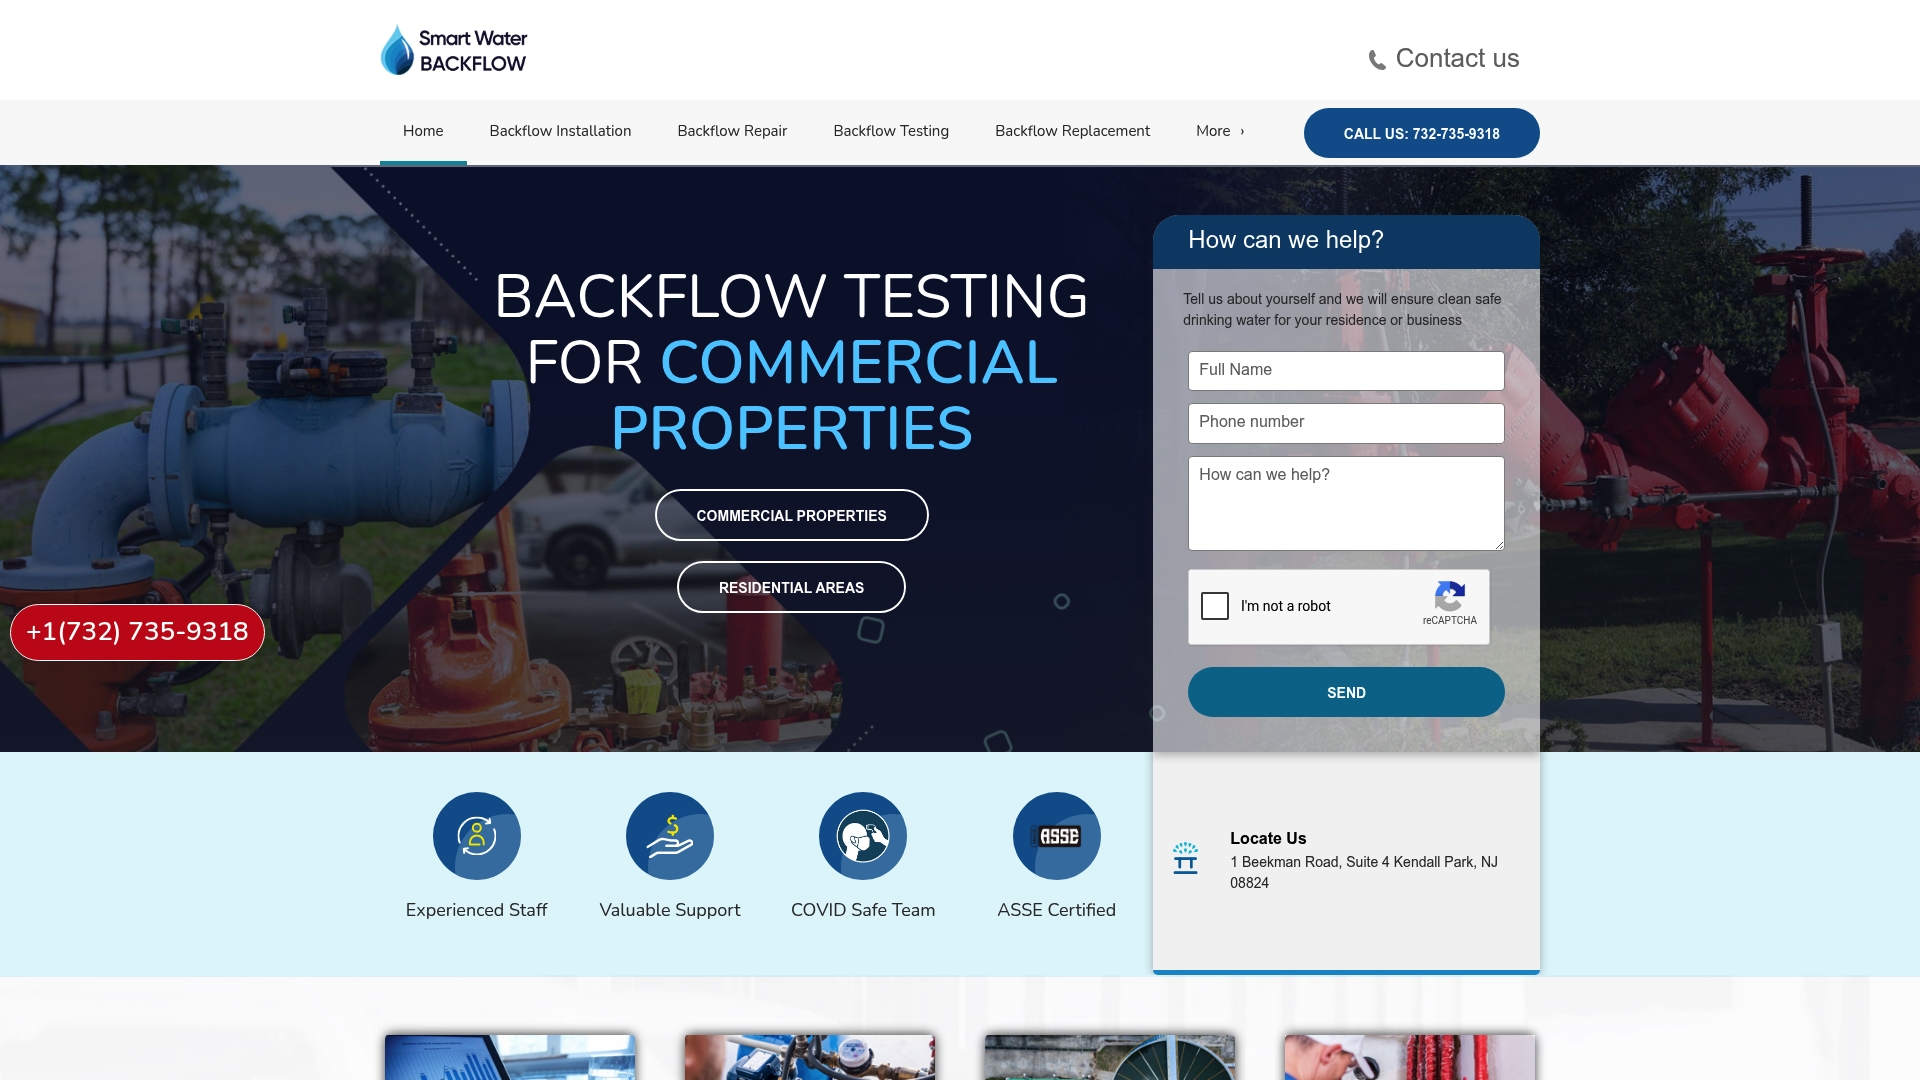Image resolution: width=1920 pixels, height=1080 pixels.
Task: Open Backflow Replacement page
Action: tap(1072, 131)
